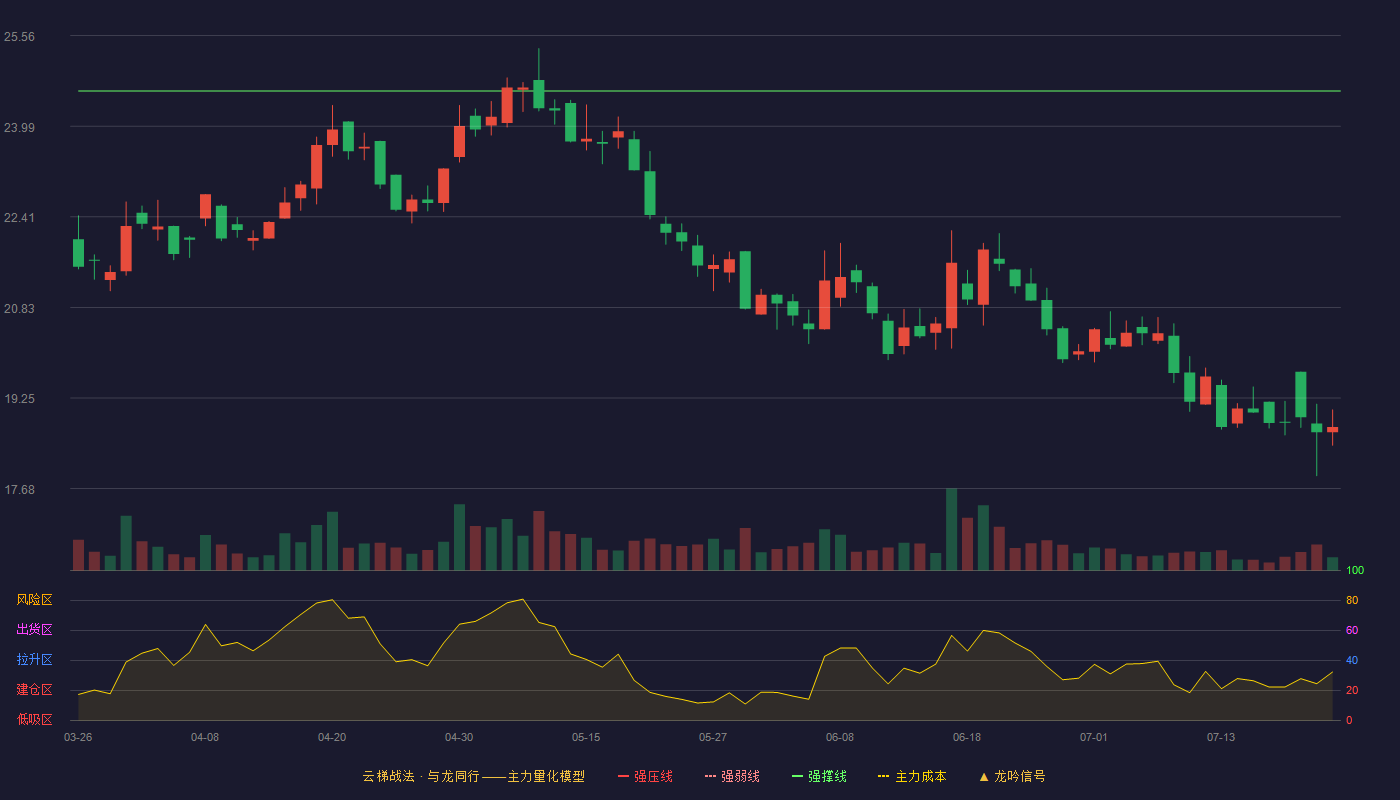This screenshot has width=1400, height=800.
Task: Toggle the 强撑线 legend entry
Action: (819, 776)
